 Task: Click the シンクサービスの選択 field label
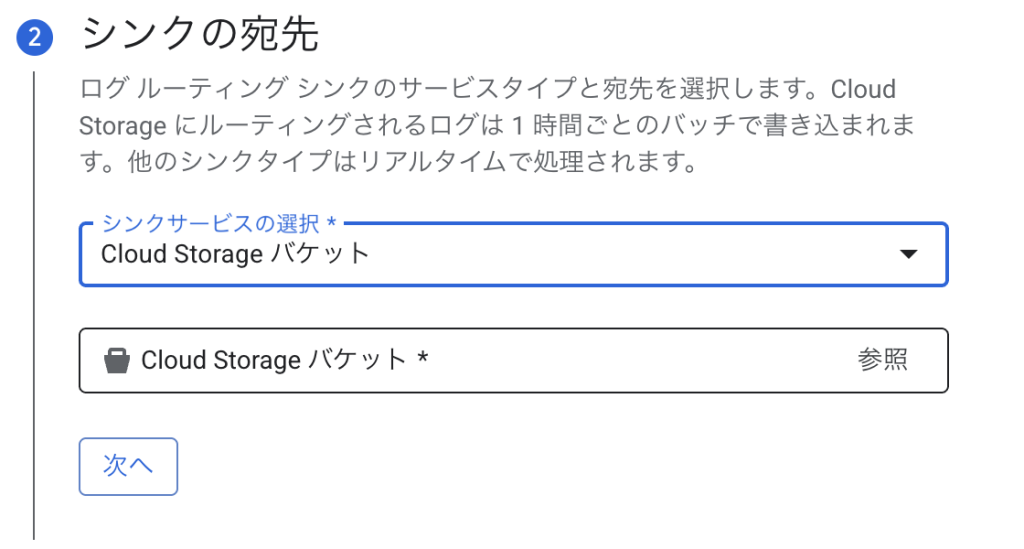[x=211, y=223]
